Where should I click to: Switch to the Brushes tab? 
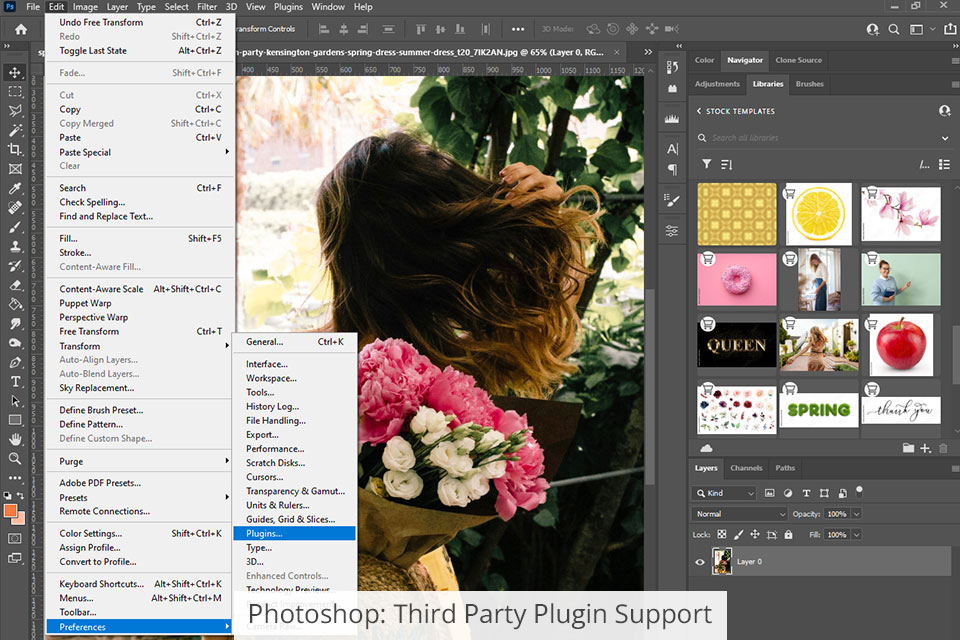point(809,84)
